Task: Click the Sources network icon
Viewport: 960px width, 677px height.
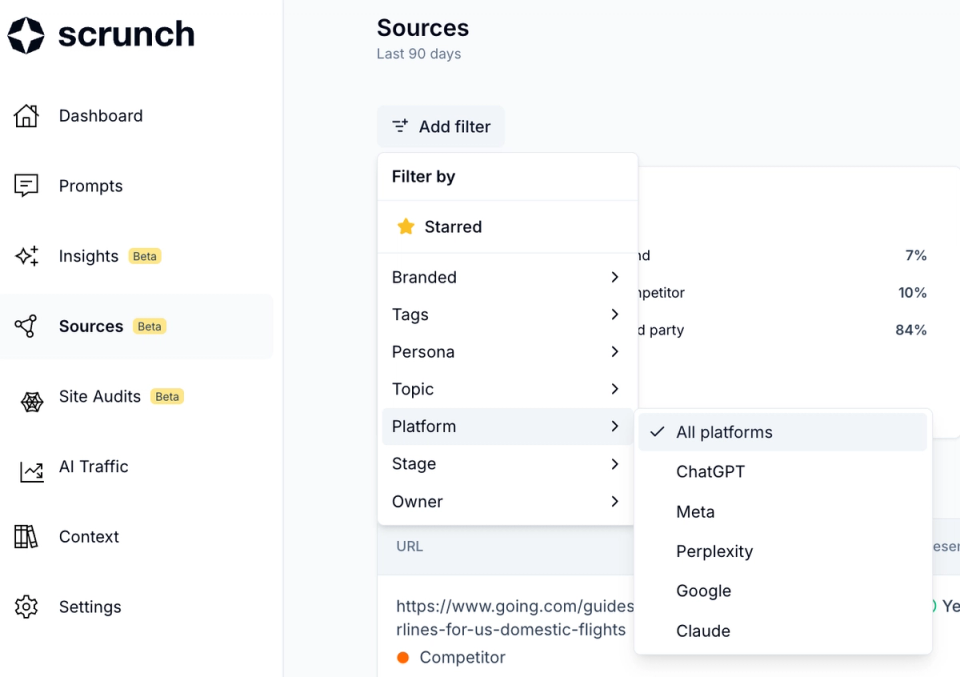Action: [26, 326]
